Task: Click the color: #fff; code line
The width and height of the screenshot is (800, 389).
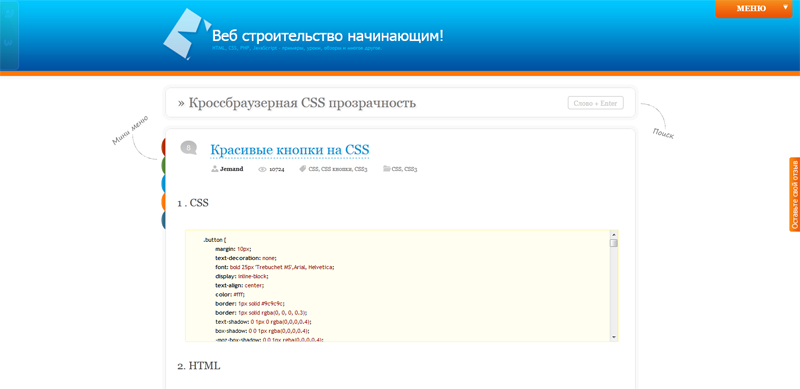Action: [x=230, y=295]
